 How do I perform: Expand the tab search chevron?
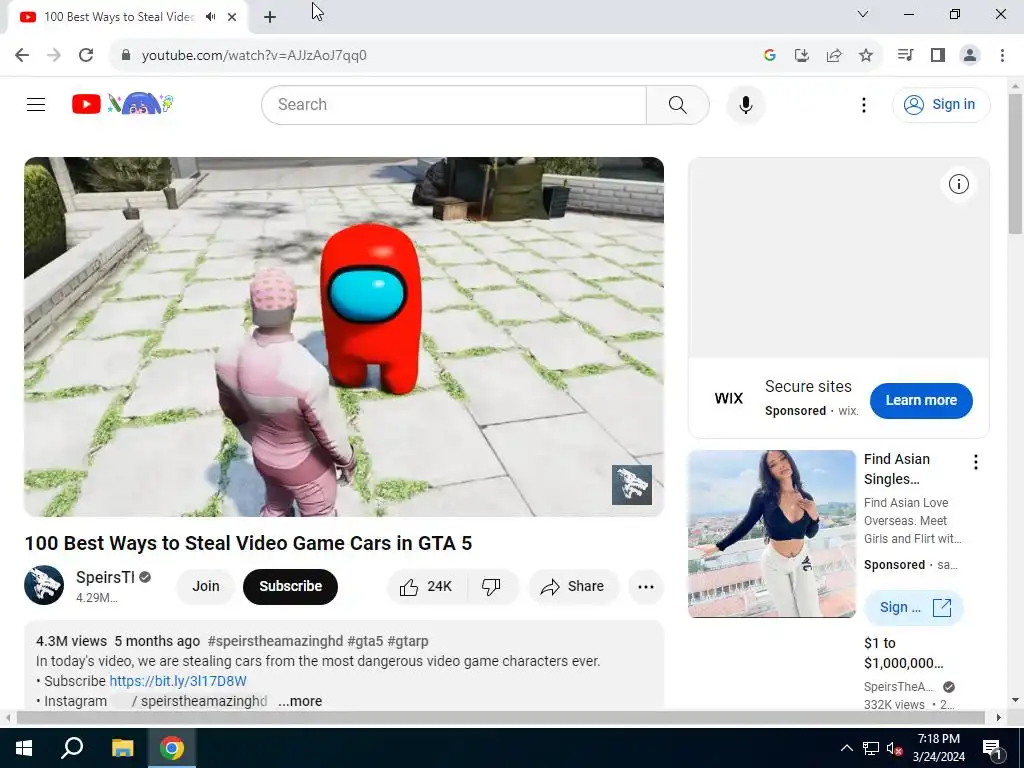pyautogui.click(x=863, y=14)
